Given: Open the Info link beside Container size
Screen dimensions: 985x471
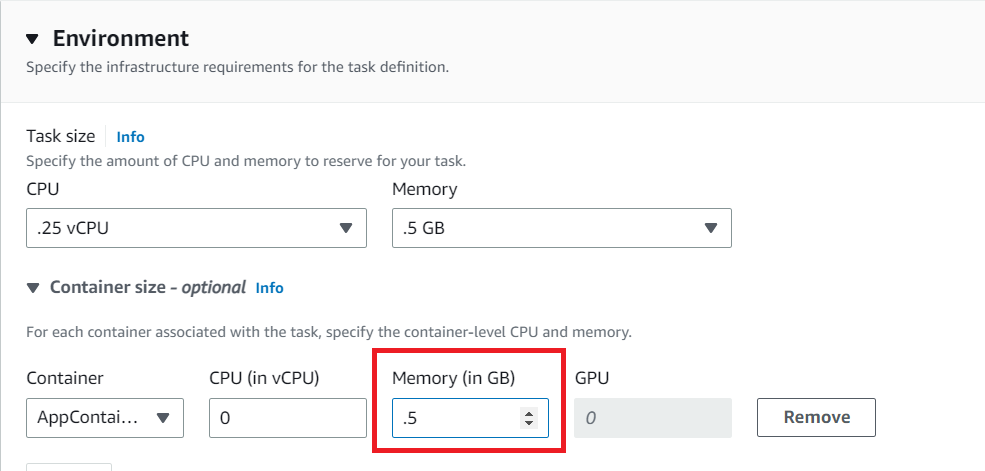Looking at the screenshot, I should coord(269,288).
